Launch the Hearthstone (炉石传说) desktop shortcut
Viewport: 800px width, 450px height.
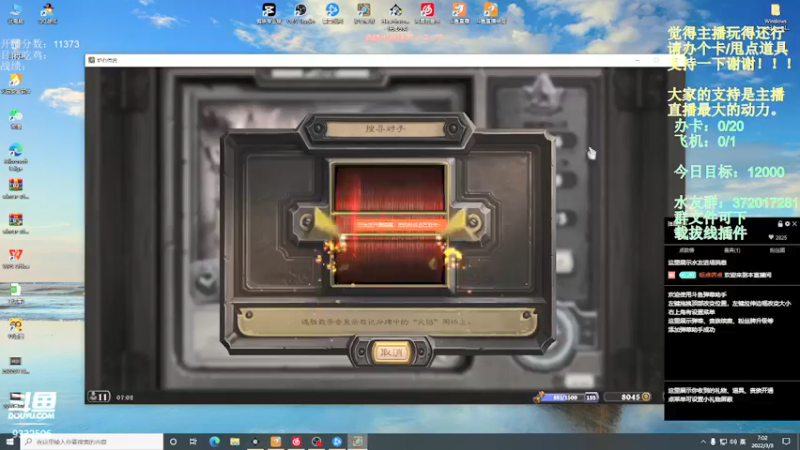tap(364, 13)
